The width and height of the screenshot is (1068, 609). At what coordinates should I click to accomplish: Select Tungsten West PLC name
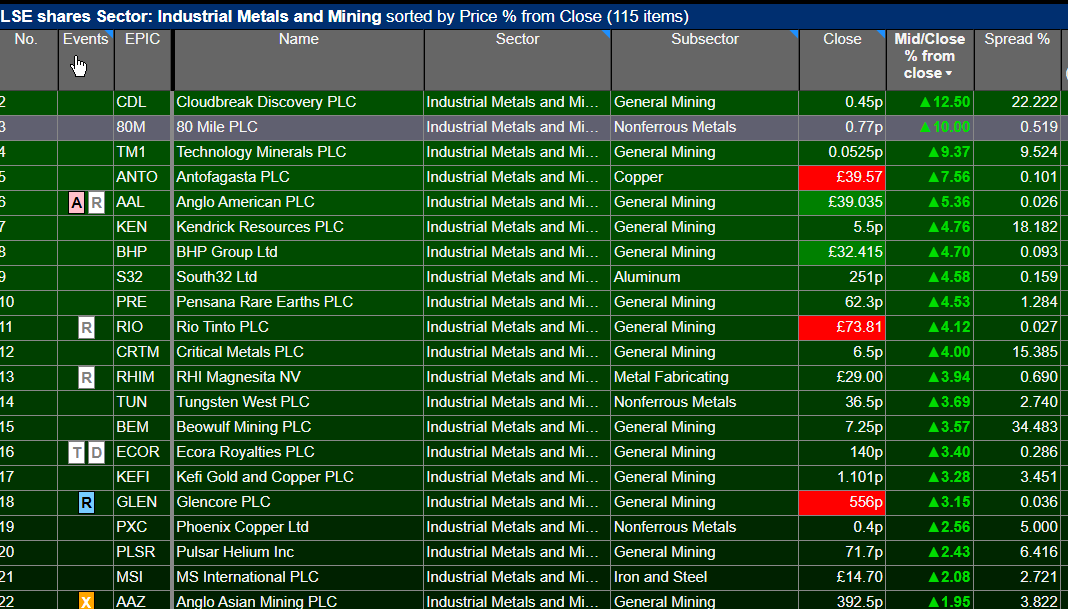click(242, 403)
